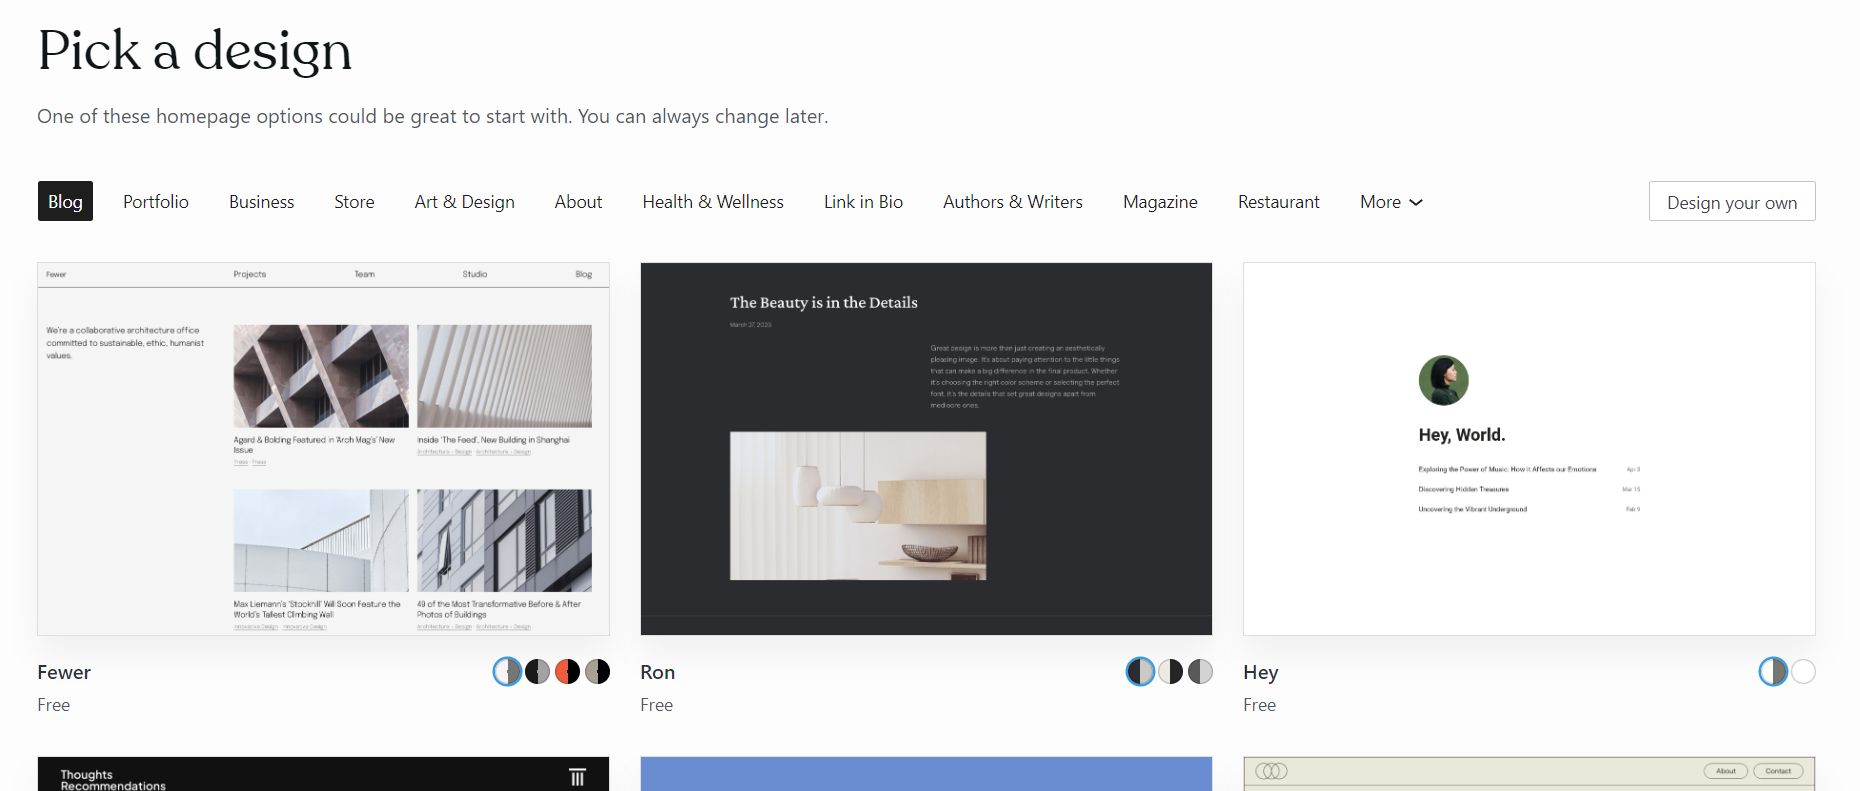Open the Art & Design category
Screen dimensions: 1860x791
[x=464, y=202]
